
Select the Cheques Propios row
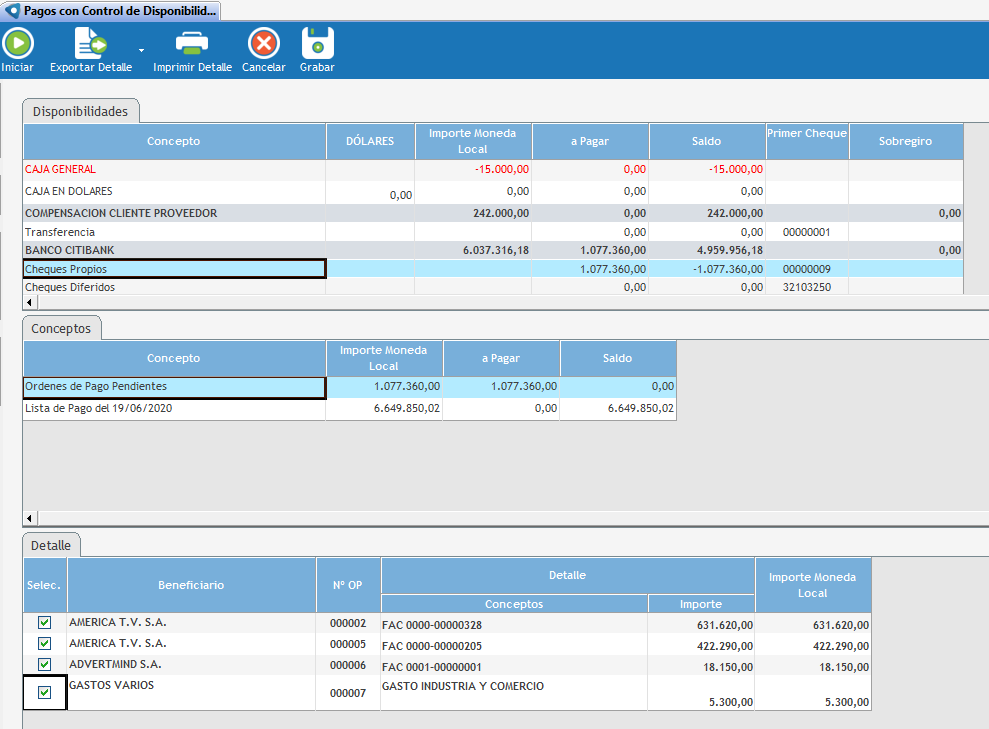[x=174, y=269]
